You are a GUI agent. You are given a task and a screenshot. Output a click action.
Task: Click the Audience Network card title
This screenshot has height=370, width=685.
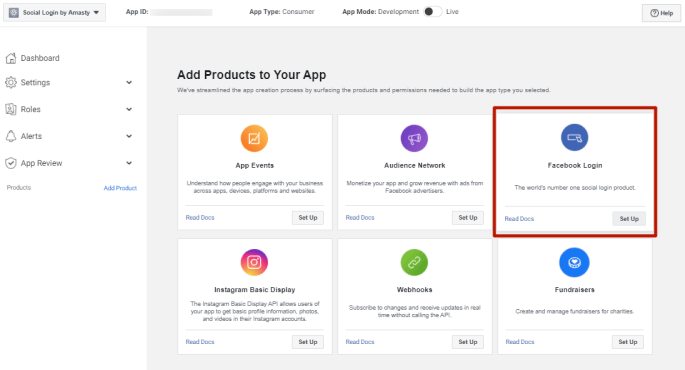pos(415,165)
